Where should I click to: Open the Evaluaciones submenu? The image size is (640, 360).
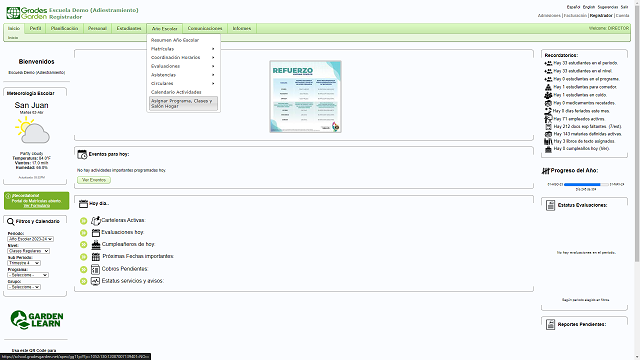[183, 66]
